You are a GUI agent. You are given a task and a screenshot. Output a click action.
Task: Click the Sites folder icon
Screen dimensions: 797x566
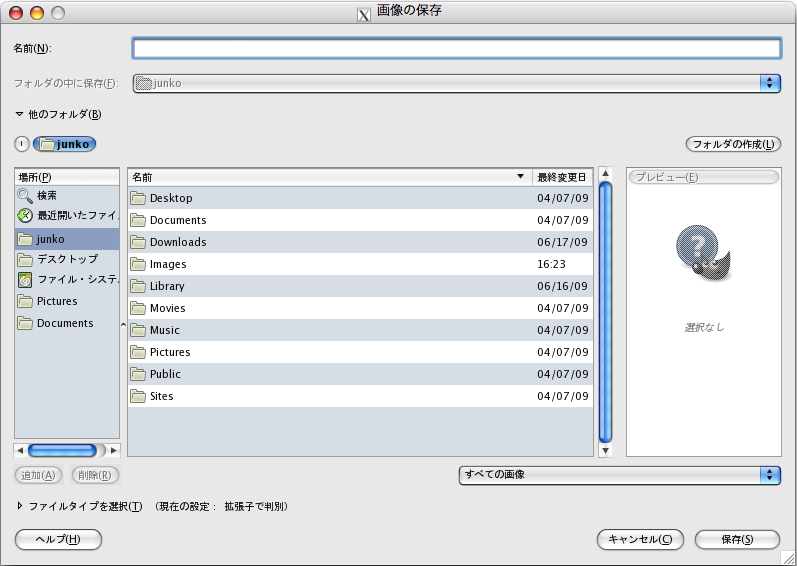(x=138, y=396)
